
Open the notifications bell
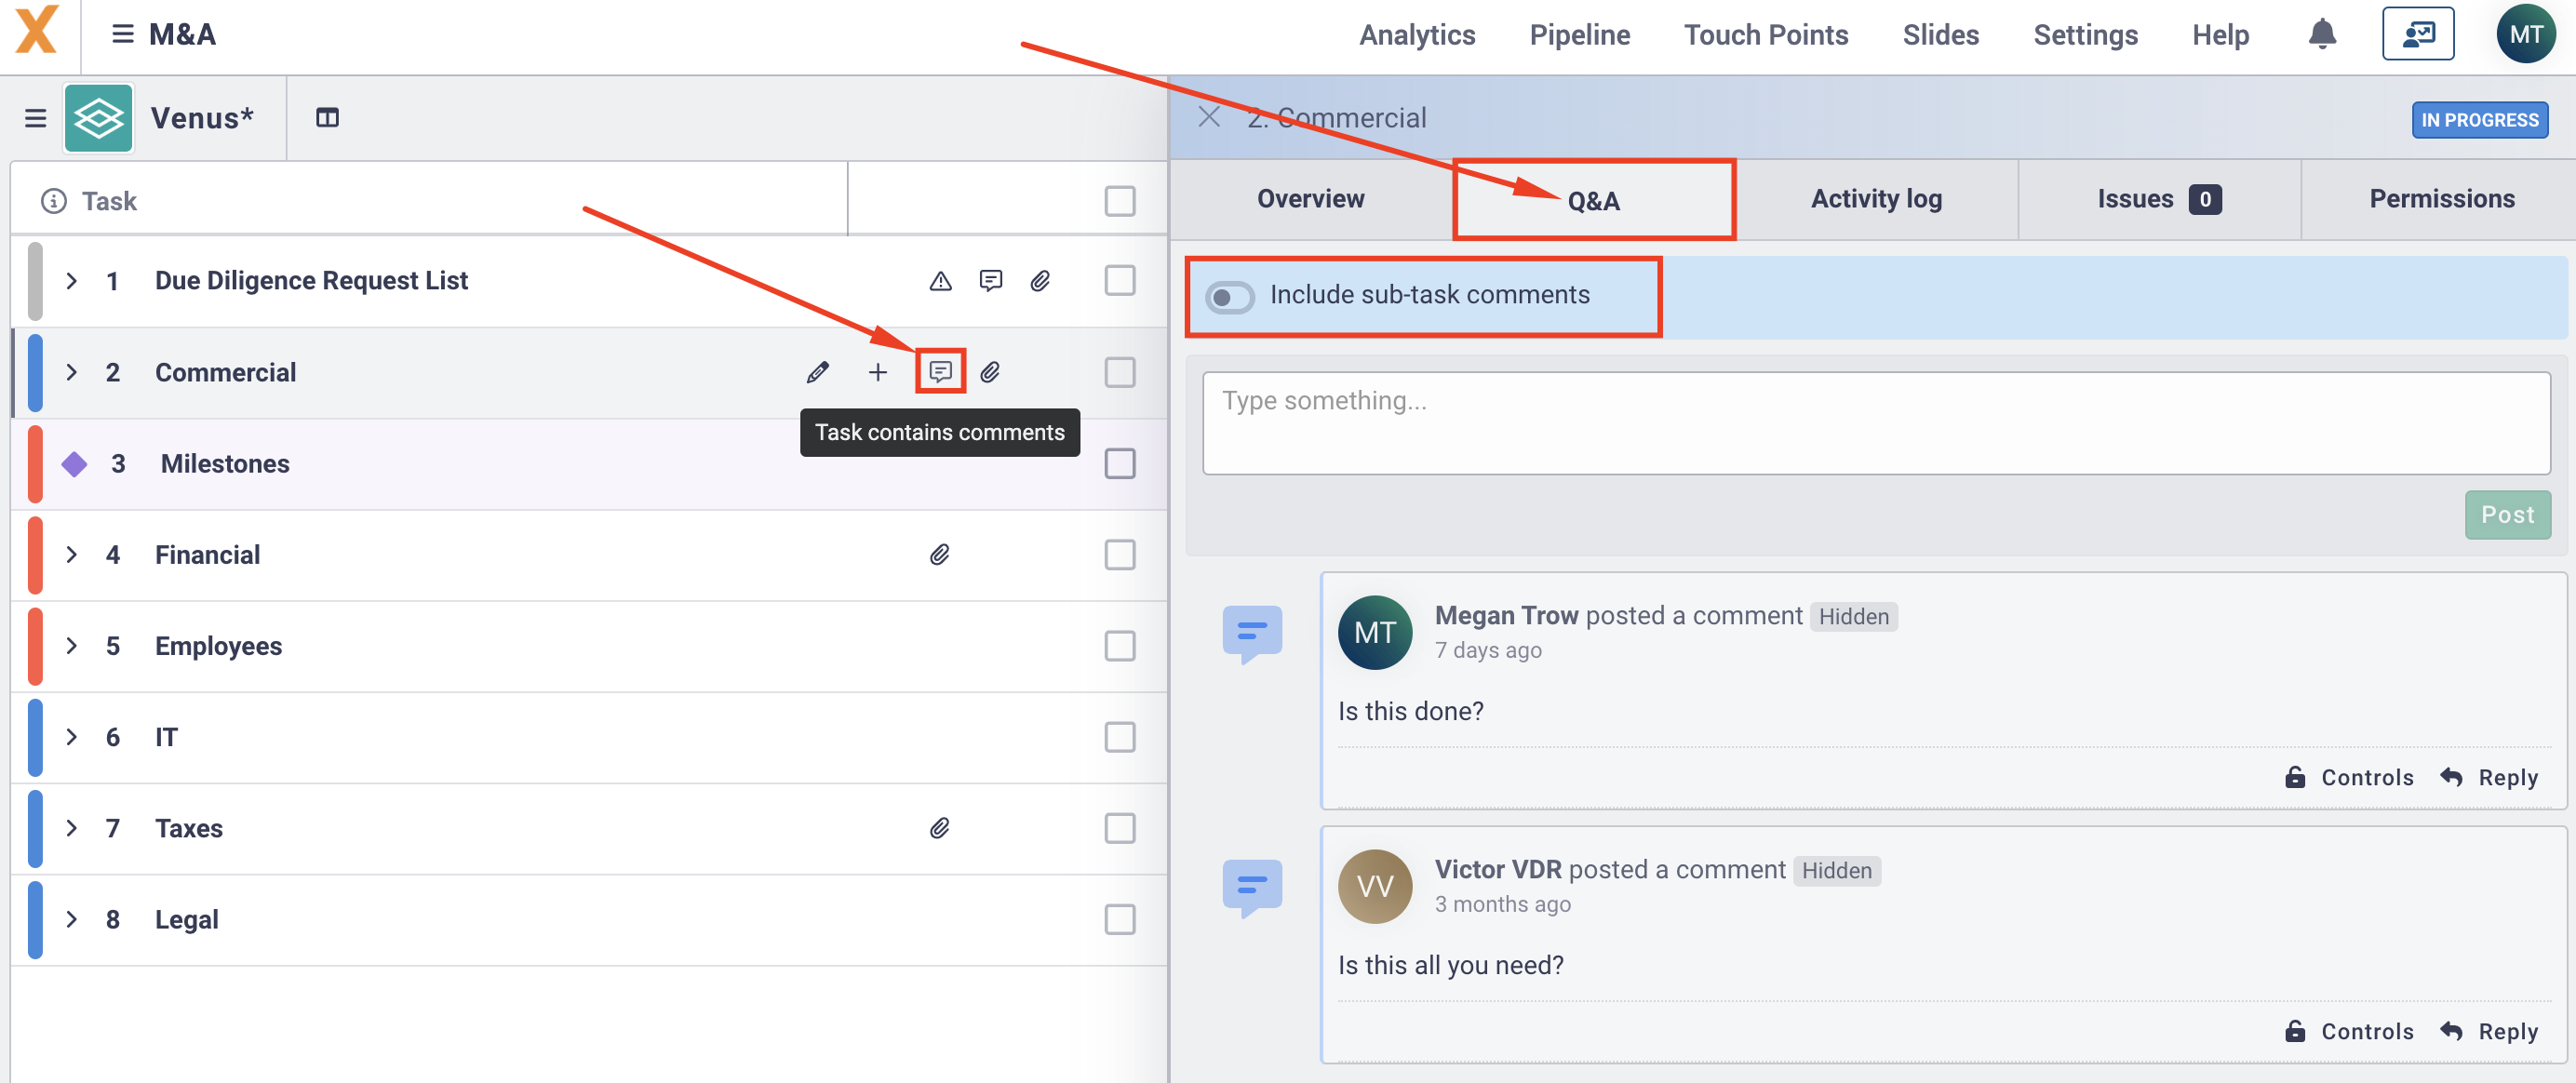[x=2321, y=35]
